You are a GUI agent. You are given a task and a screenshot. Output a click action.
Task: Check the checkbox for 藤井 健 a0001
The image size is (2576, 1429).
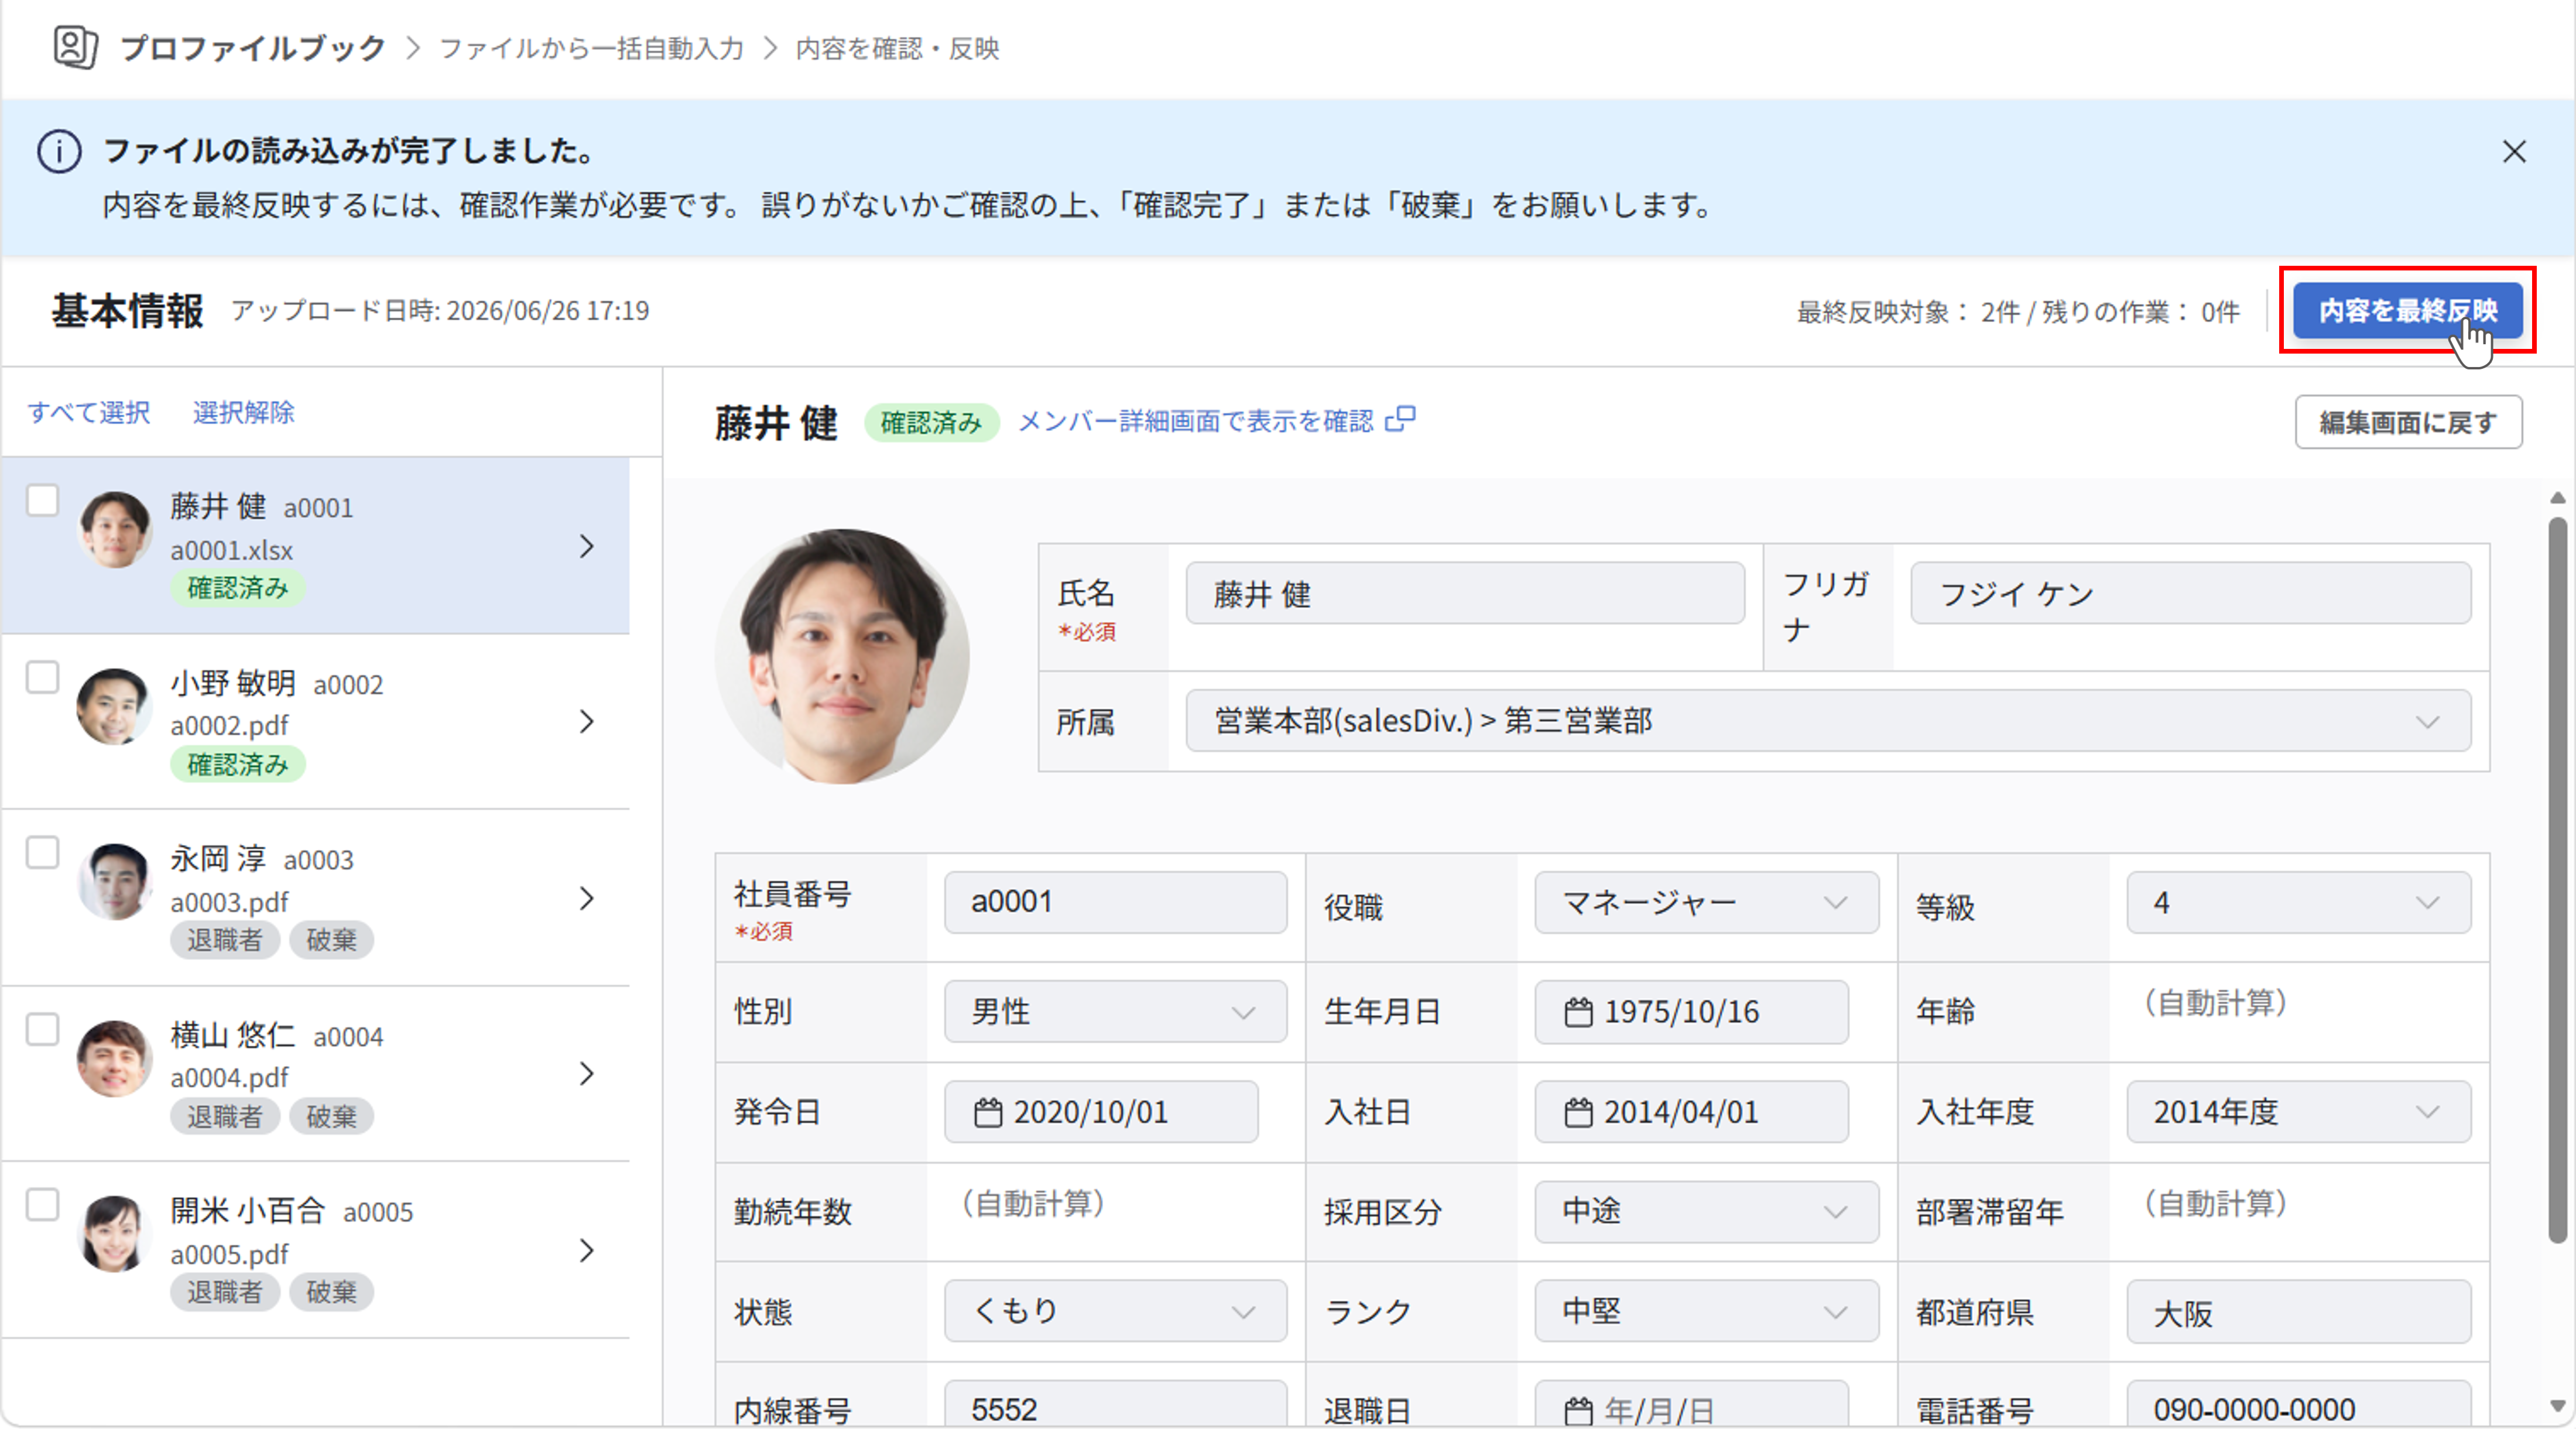click(x=42, y=500)
